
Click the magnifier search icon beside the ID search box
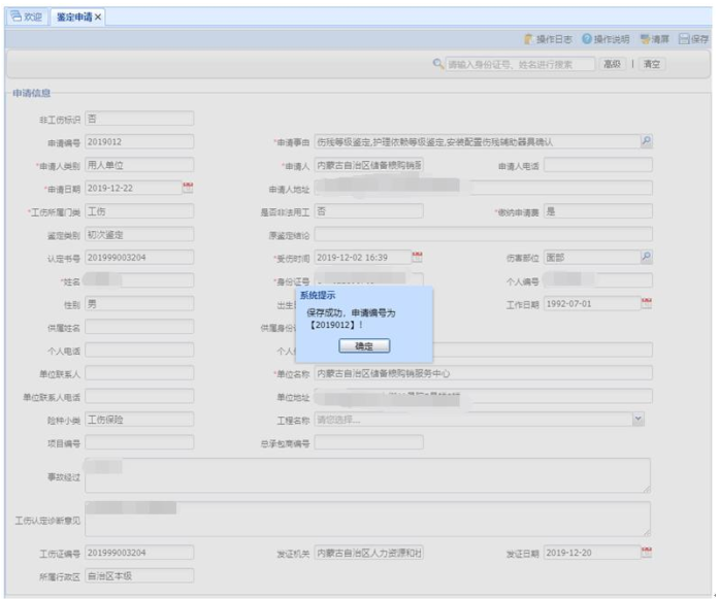point(438,64)
